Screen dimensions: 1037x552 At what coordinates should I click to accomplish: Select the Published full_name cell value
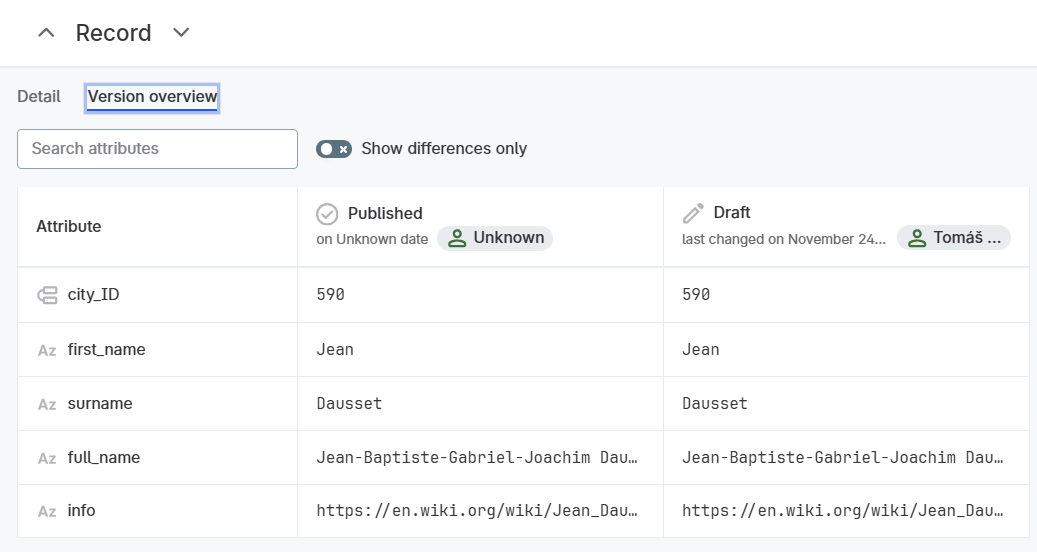coord(477,458)
